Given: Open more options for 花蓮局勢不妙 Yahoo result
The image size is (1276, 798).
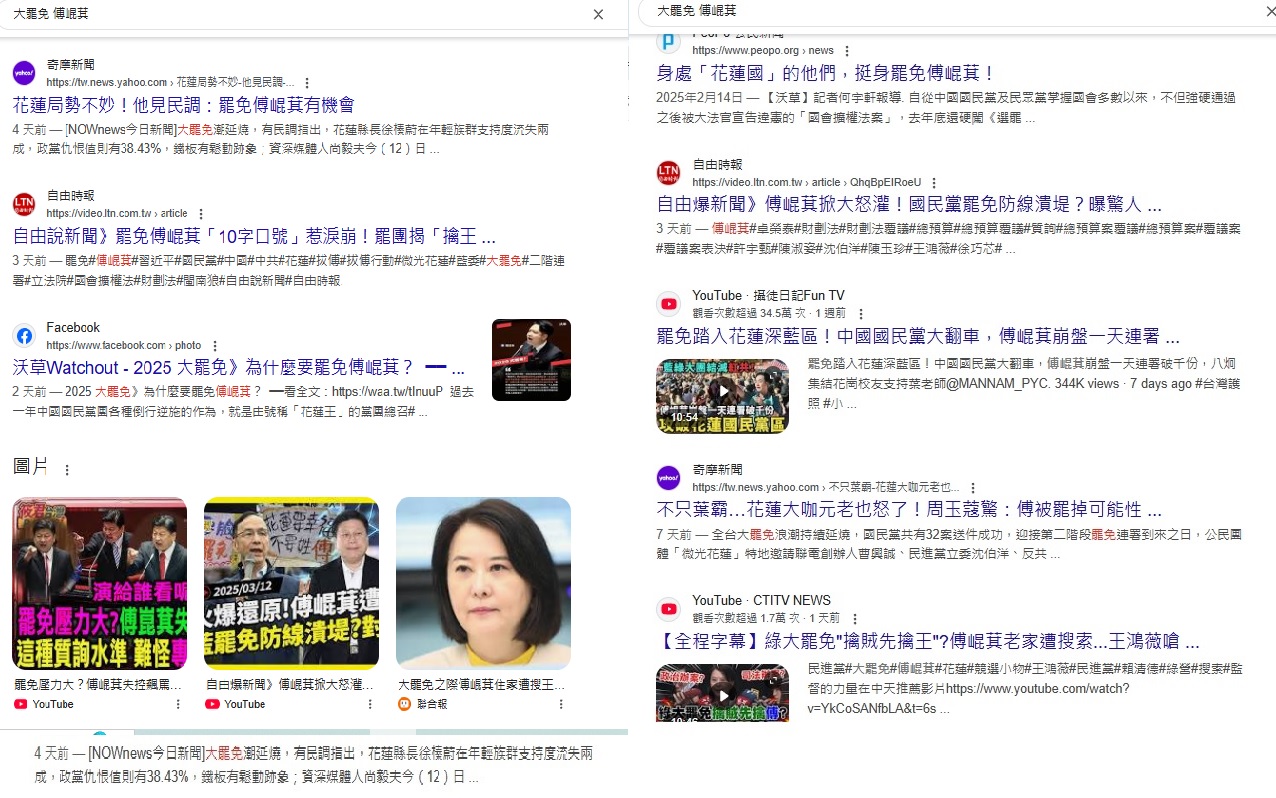Looking at the screenshot, I should coord(307,83).
